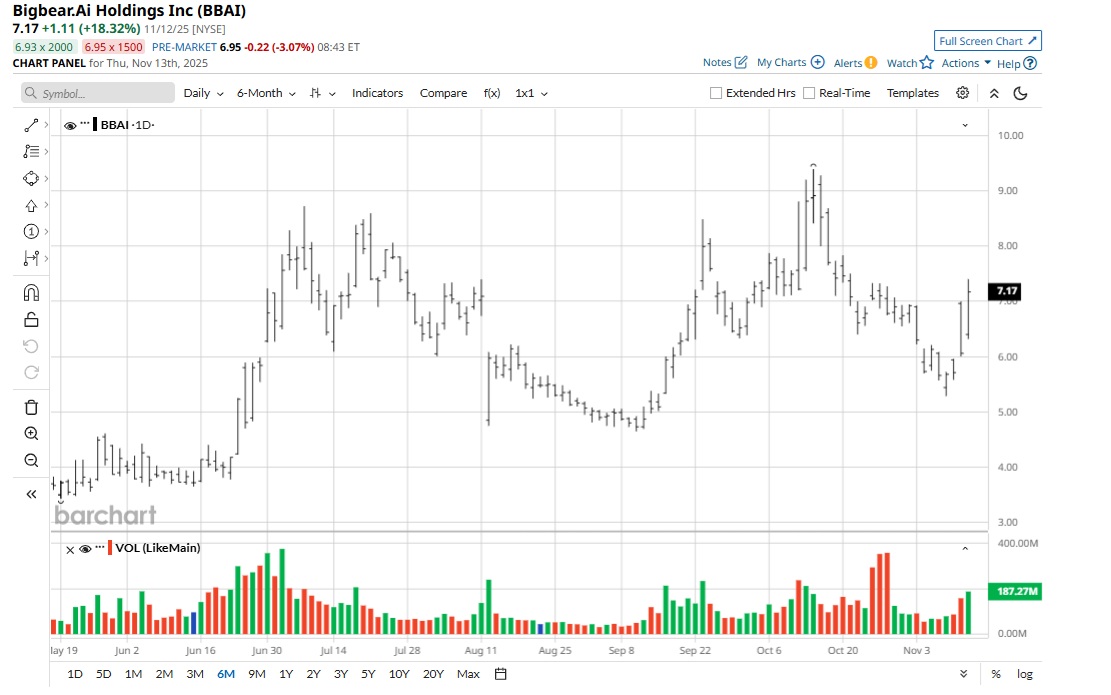This screenshot has width=1111, height=695.
Task: Switch to dark mode moon icon
Action: coord(1020,94)
